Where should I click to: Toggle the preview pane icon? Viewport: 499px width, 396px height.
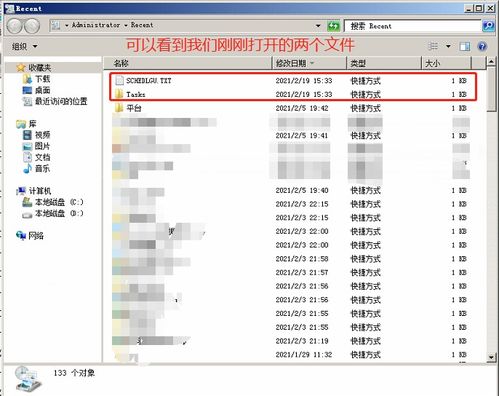[x=465, y=46]
